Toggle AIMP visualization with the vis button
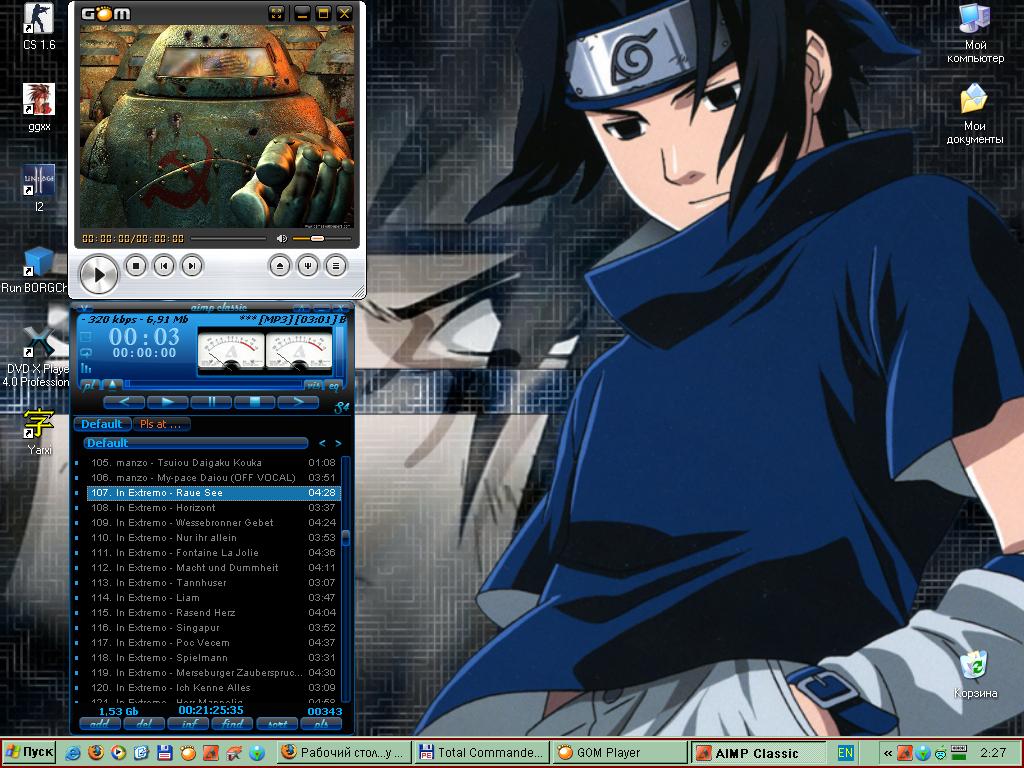 click(x=313, y=385)
